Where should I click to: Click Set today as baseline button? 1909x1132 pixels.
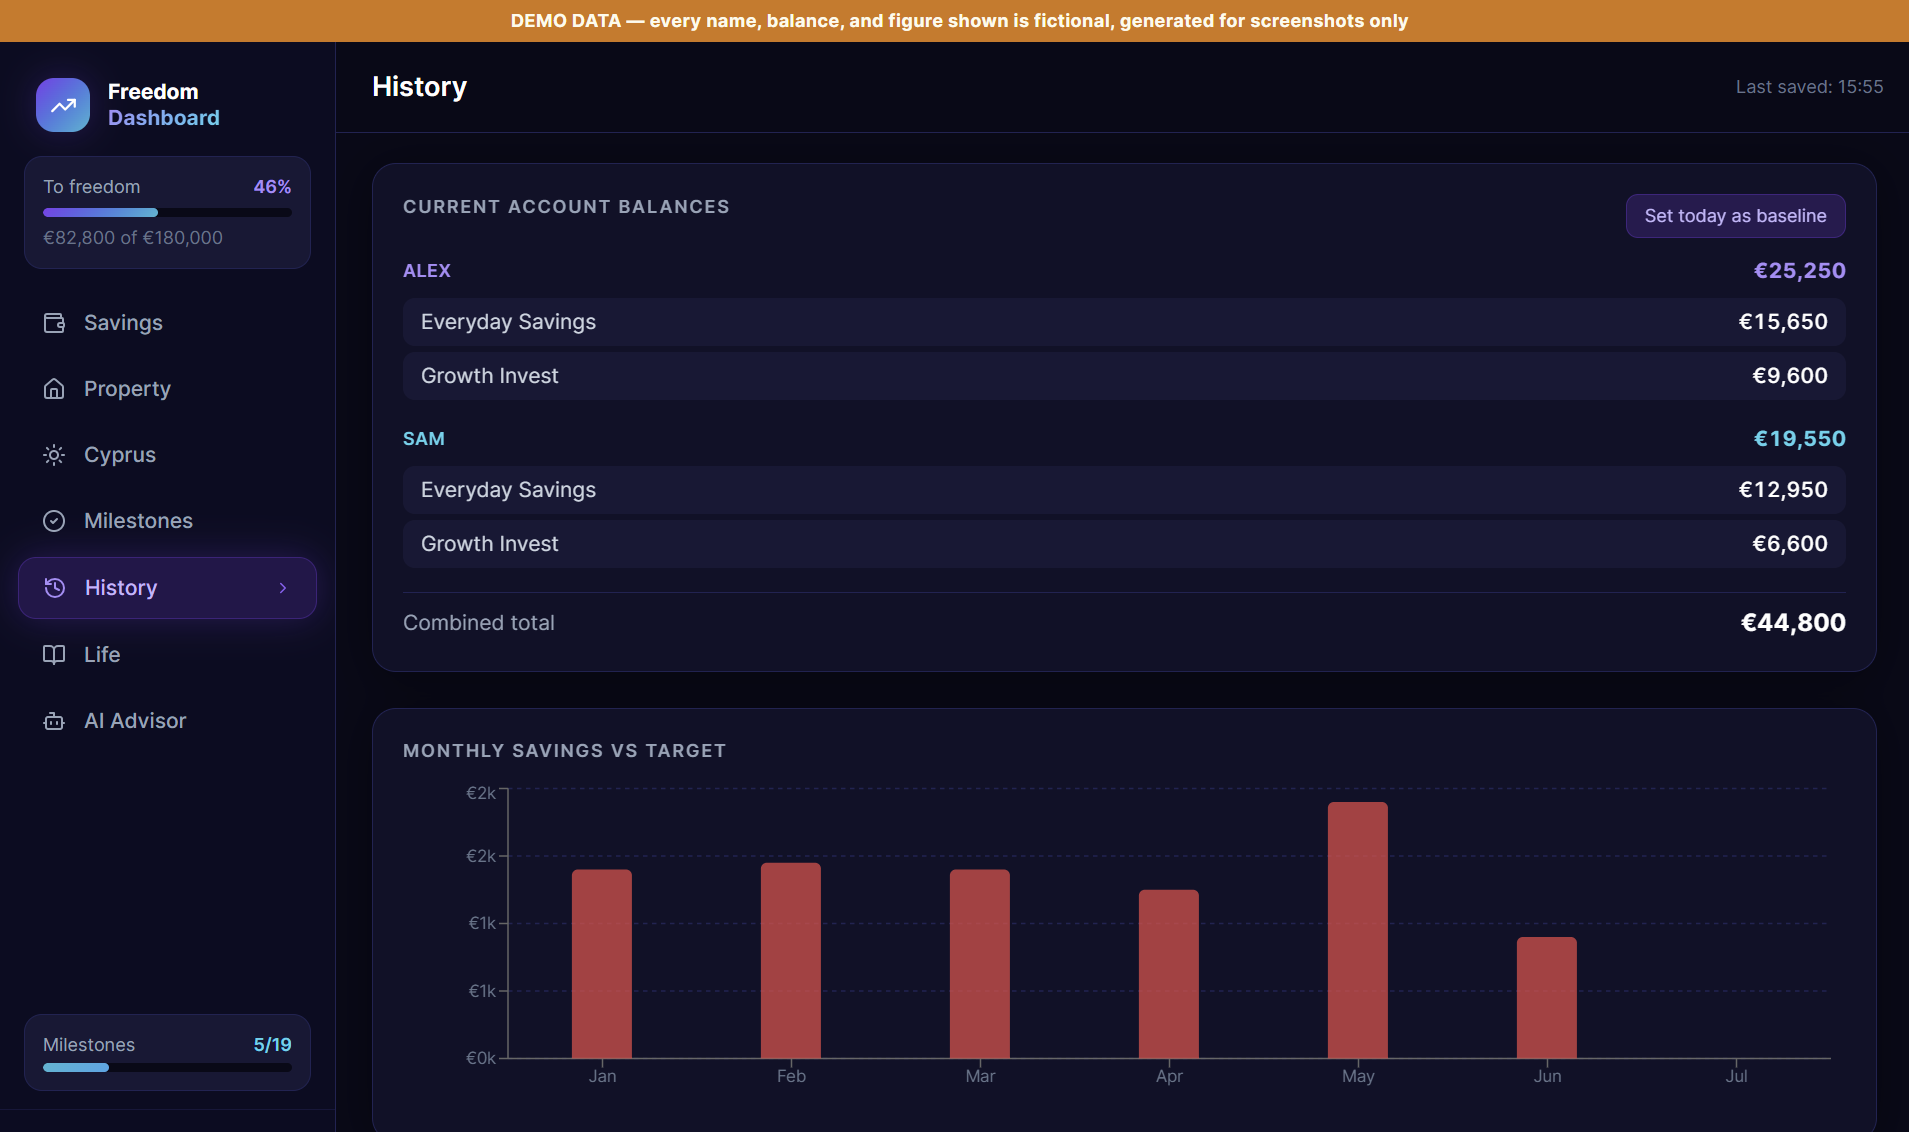pos(1735,216)
